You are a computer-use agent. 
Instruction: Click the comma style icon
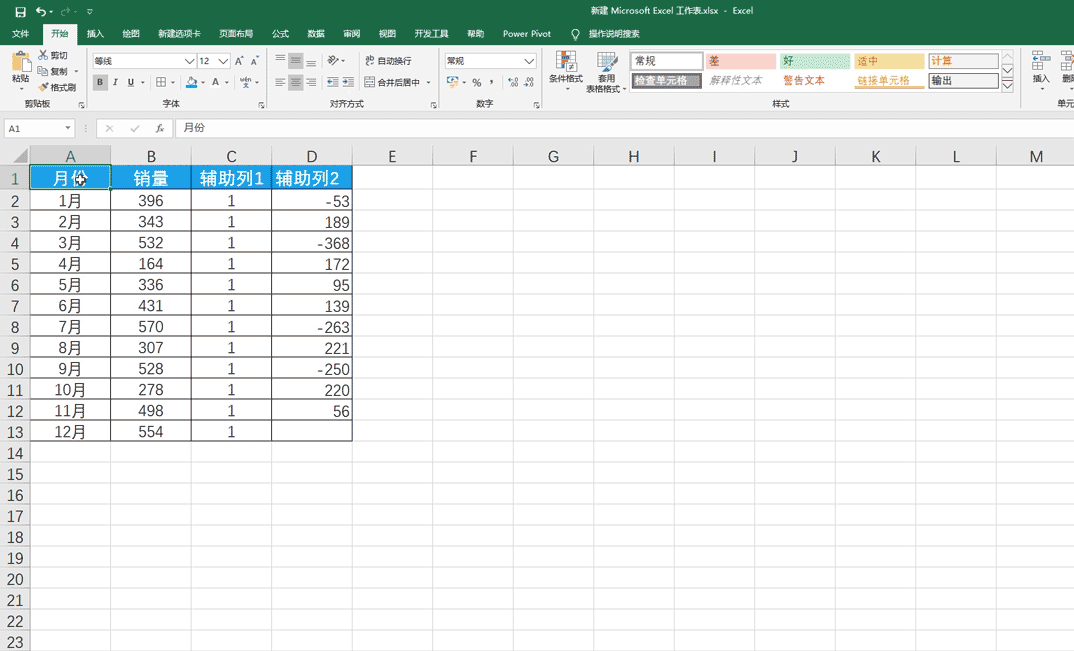tap(492, 82)
